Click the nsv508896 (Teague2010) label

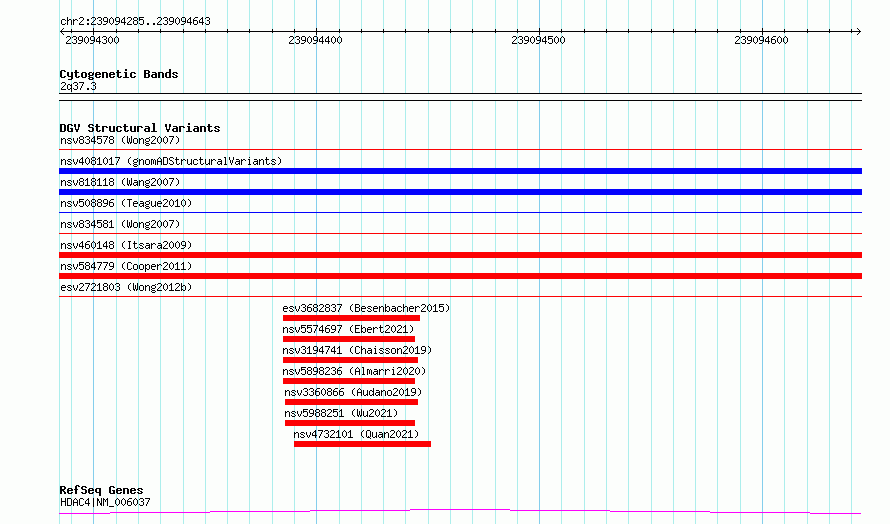tap(126, 203)
